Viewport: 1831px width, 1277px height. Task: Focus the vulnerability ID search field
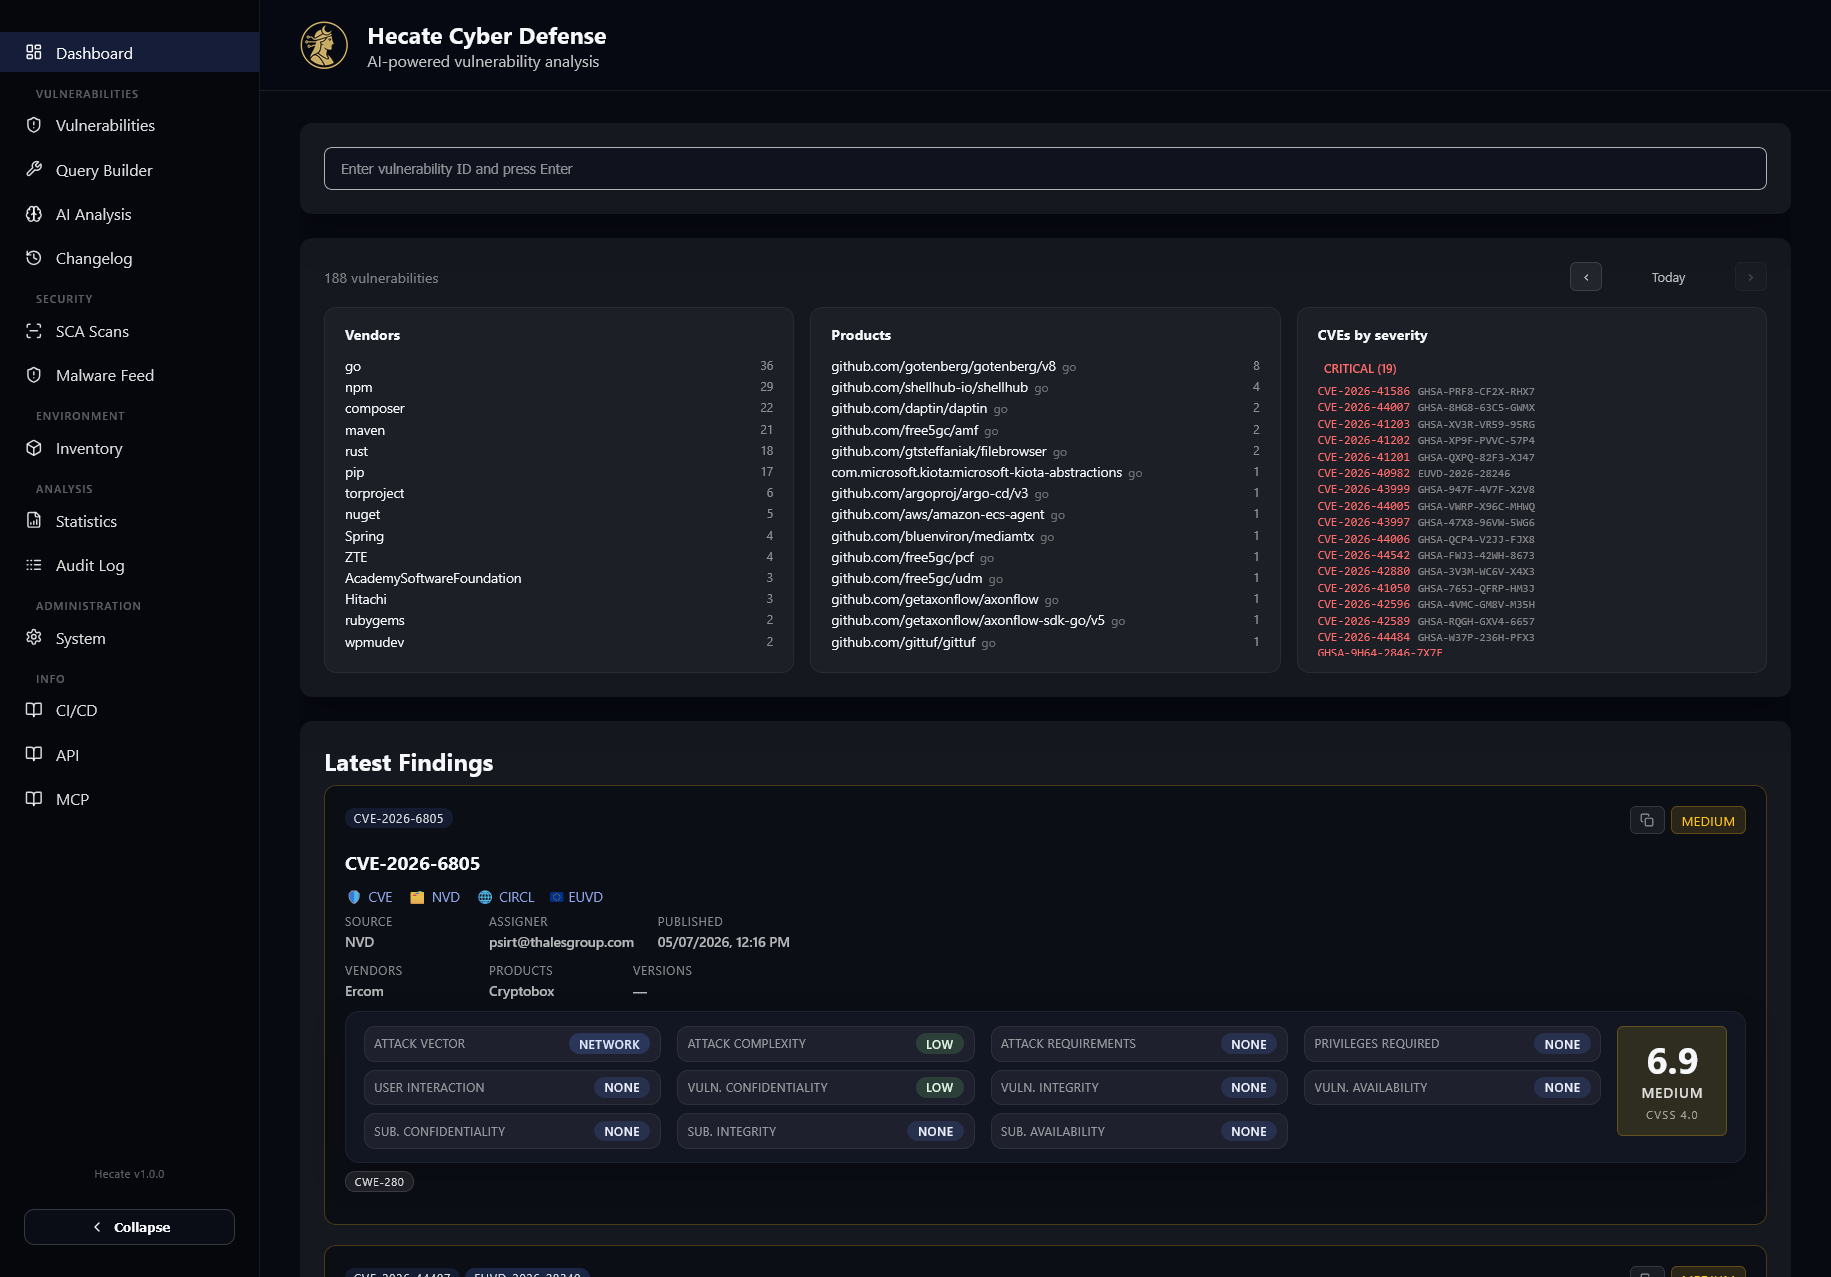[1045, 169]
